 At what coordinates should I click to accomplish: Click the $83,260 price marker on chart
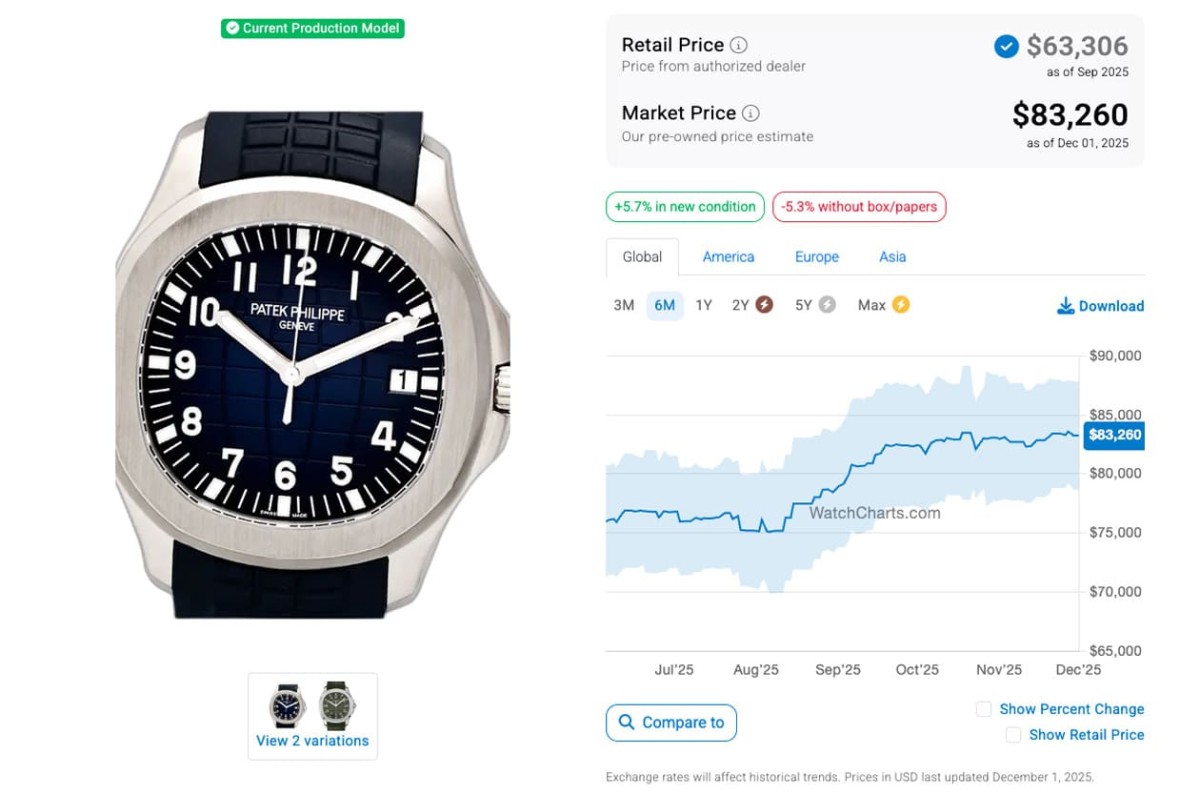[x=1114, y=435]
